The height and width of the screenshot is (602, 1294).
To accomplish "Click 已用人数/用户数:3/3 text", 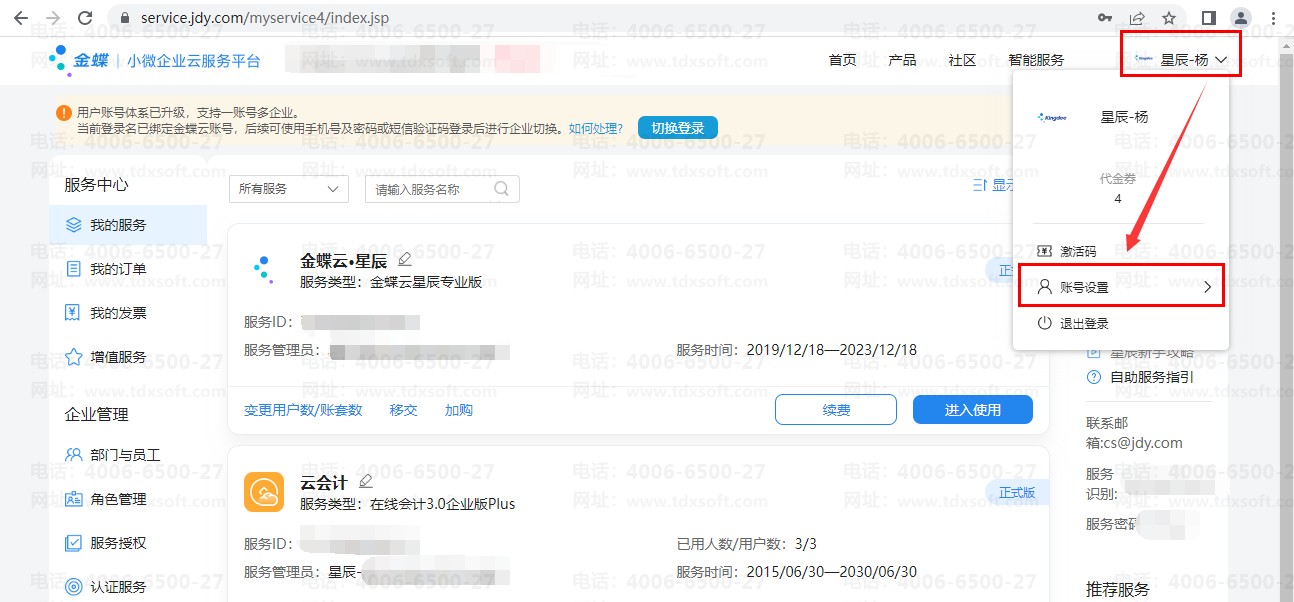I will point(747,544).
